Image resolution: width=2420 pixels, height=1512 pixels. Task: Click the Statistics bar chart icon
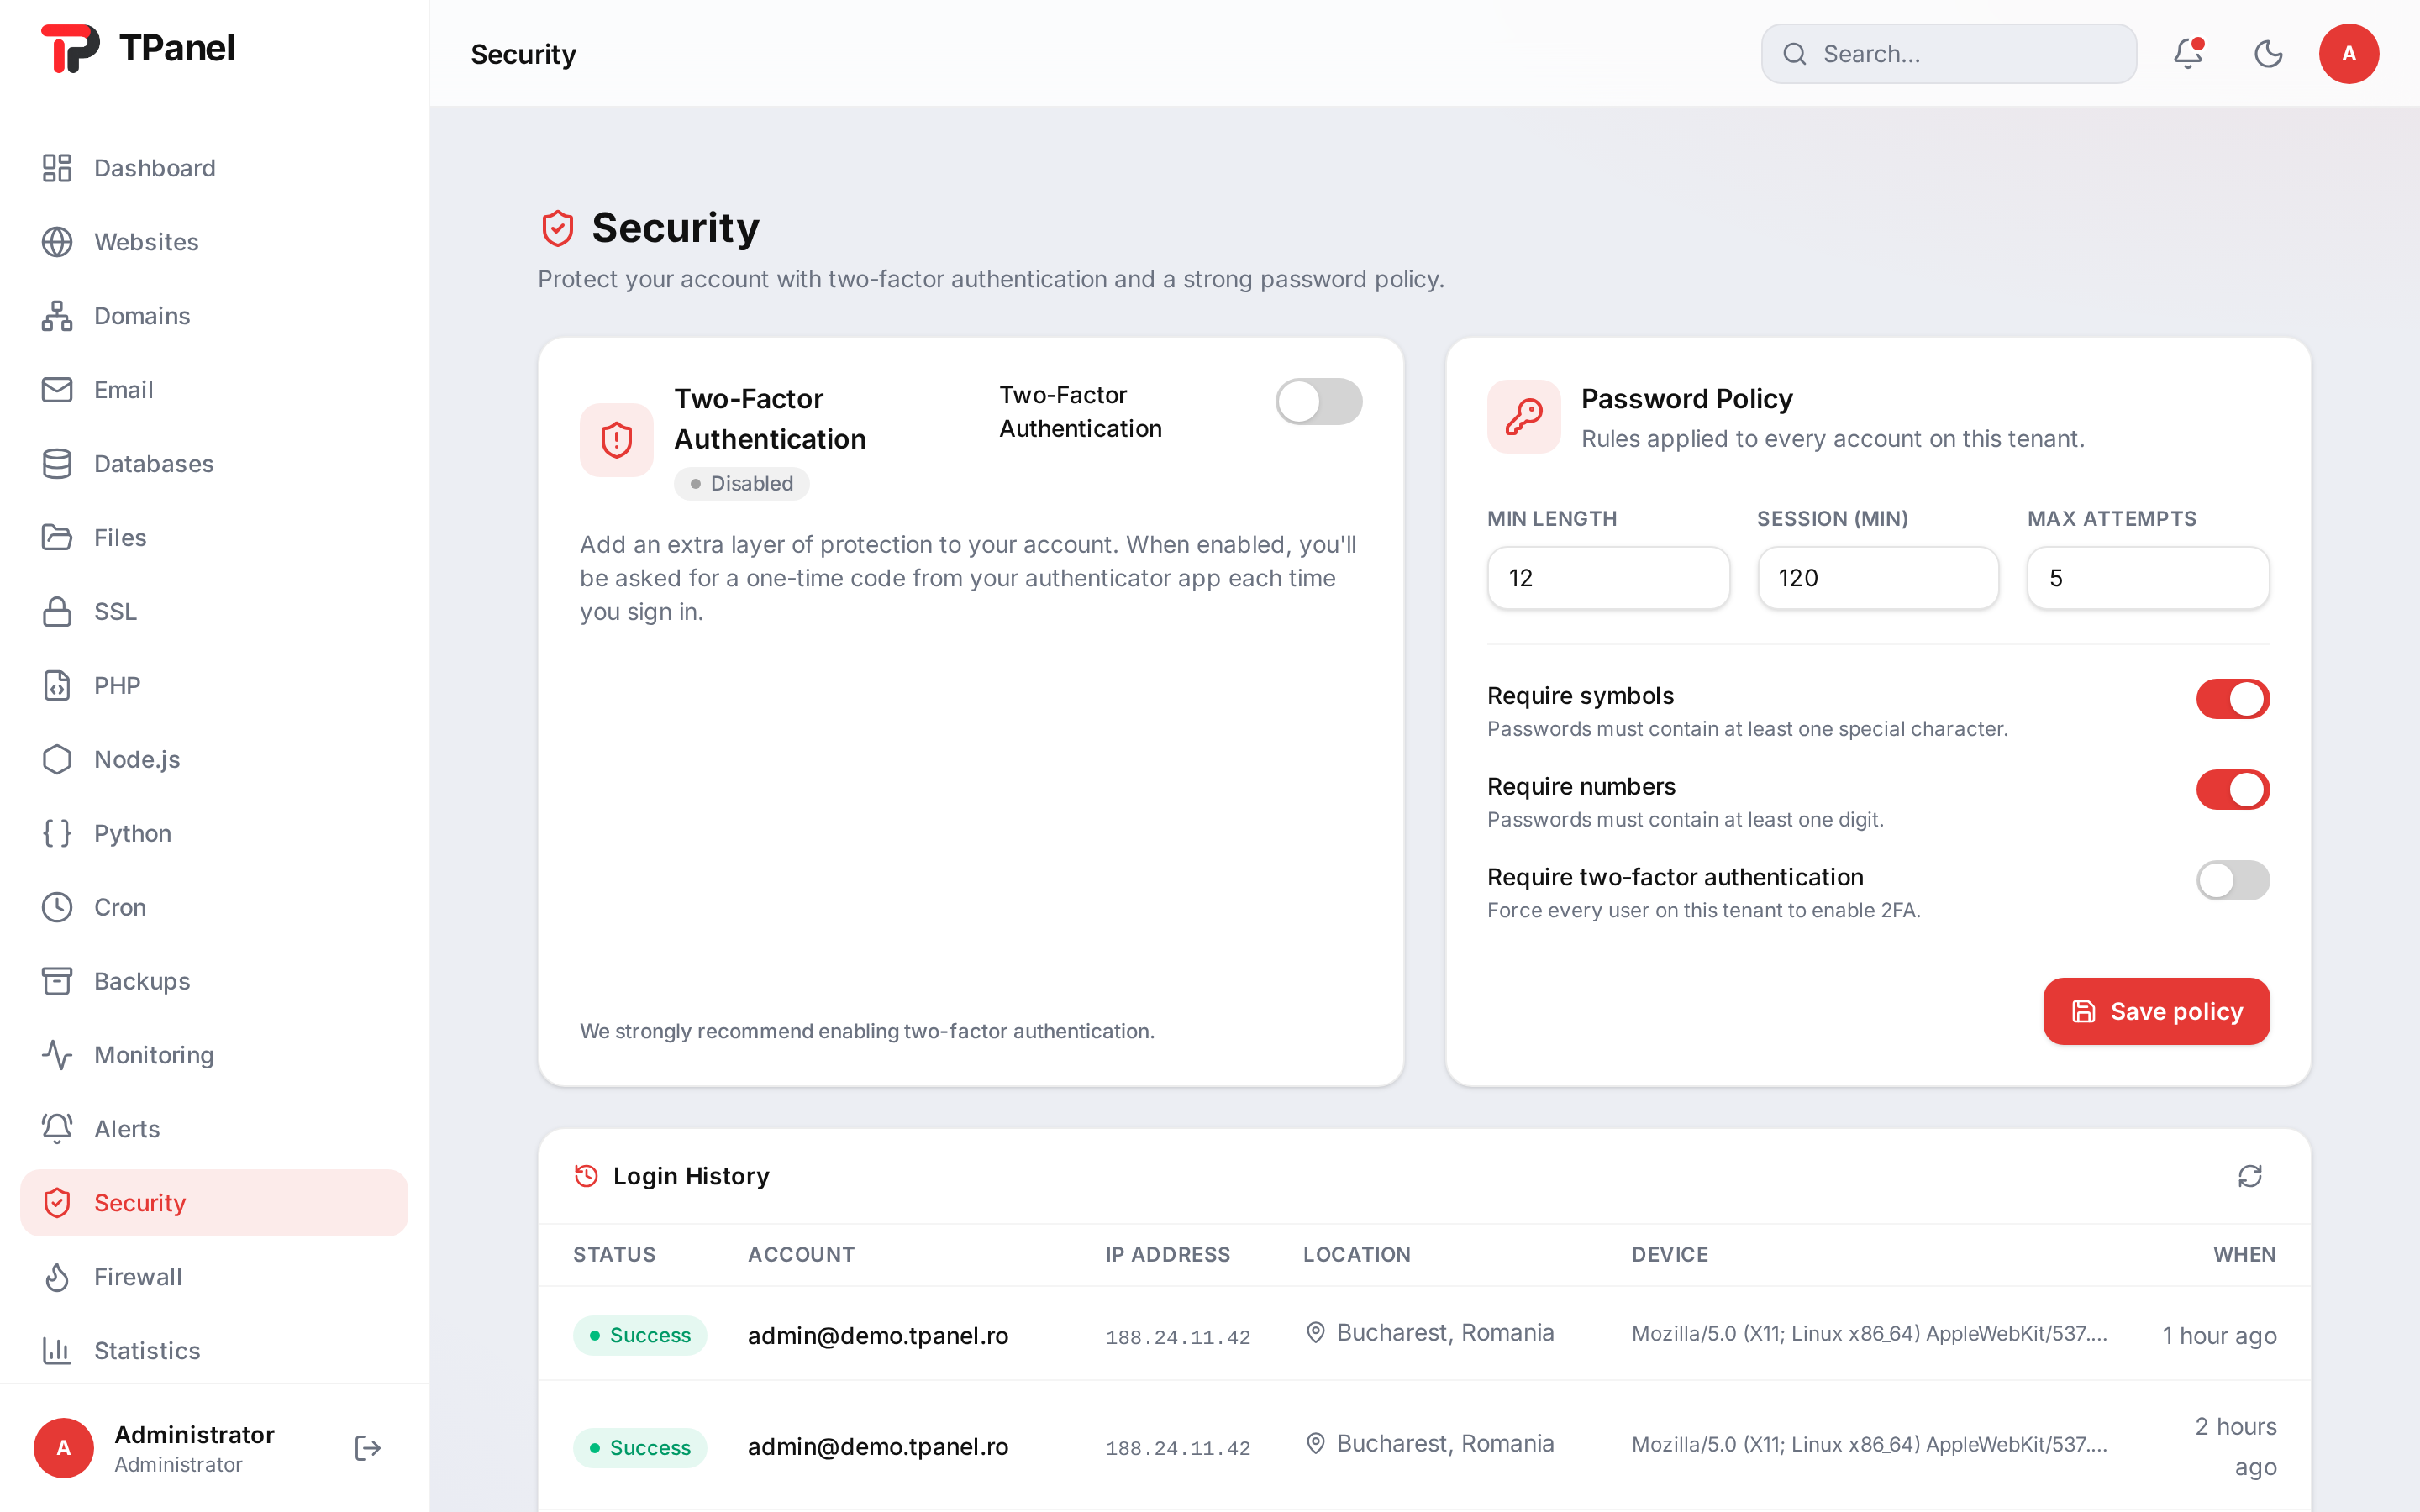57,1351
